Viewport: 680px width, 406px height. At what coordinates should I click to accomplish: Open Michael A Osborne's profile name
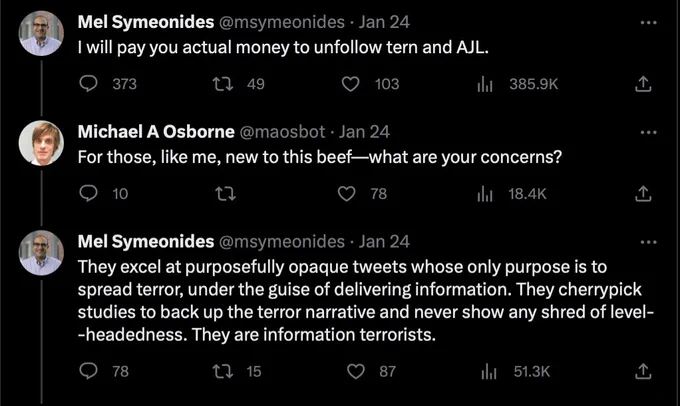156,132
